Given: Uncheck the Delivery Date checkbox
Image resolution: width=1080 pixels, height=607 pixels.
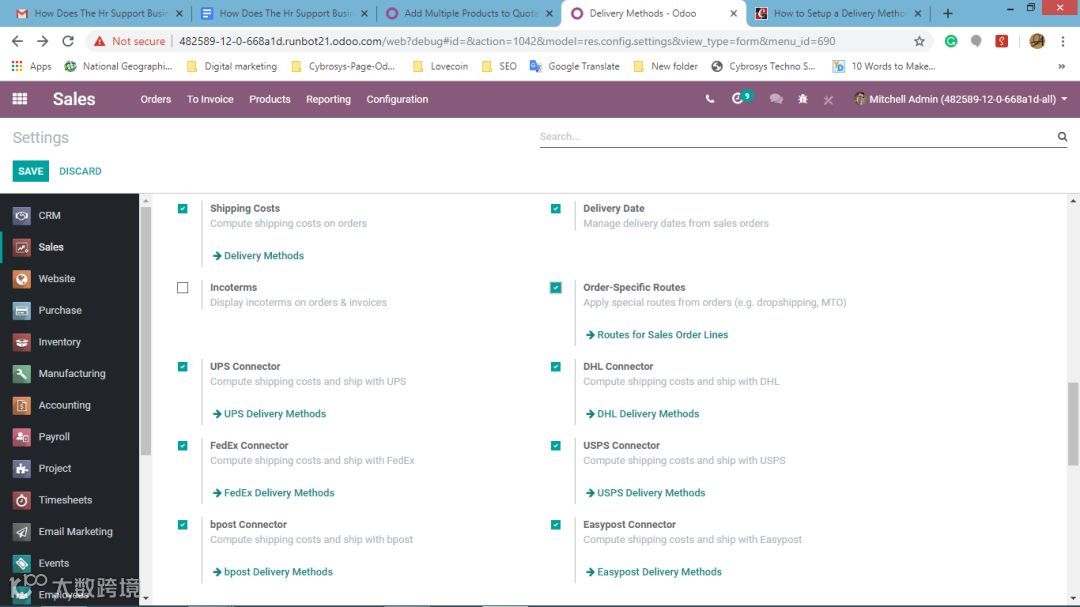Looking at the screenshot, I should (556, 209).
